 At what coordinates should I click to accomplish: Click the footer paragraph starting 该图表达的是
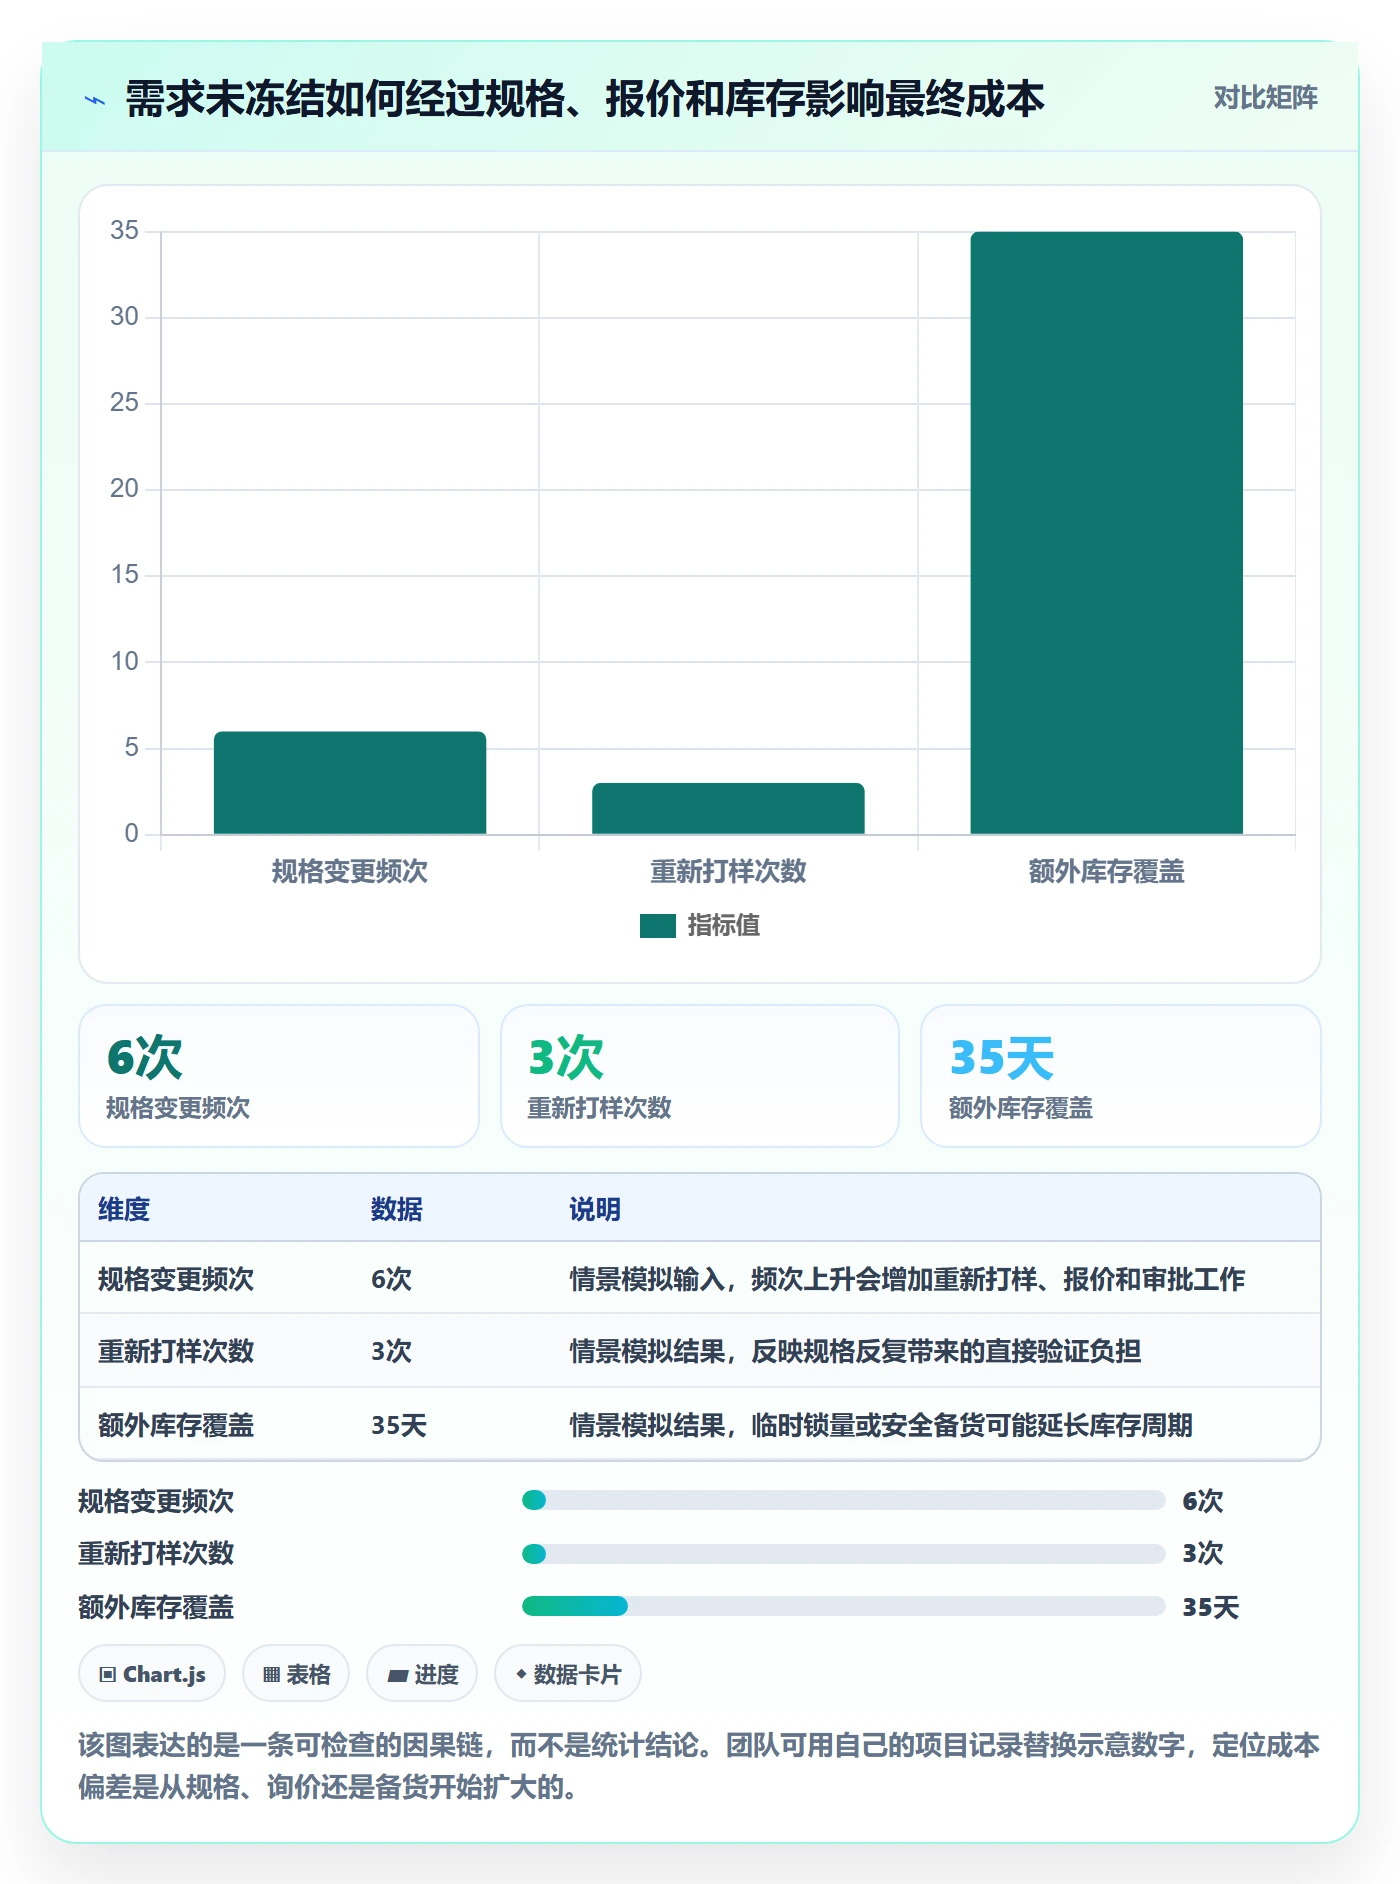pyautogui.click(x=699, y=1766)
